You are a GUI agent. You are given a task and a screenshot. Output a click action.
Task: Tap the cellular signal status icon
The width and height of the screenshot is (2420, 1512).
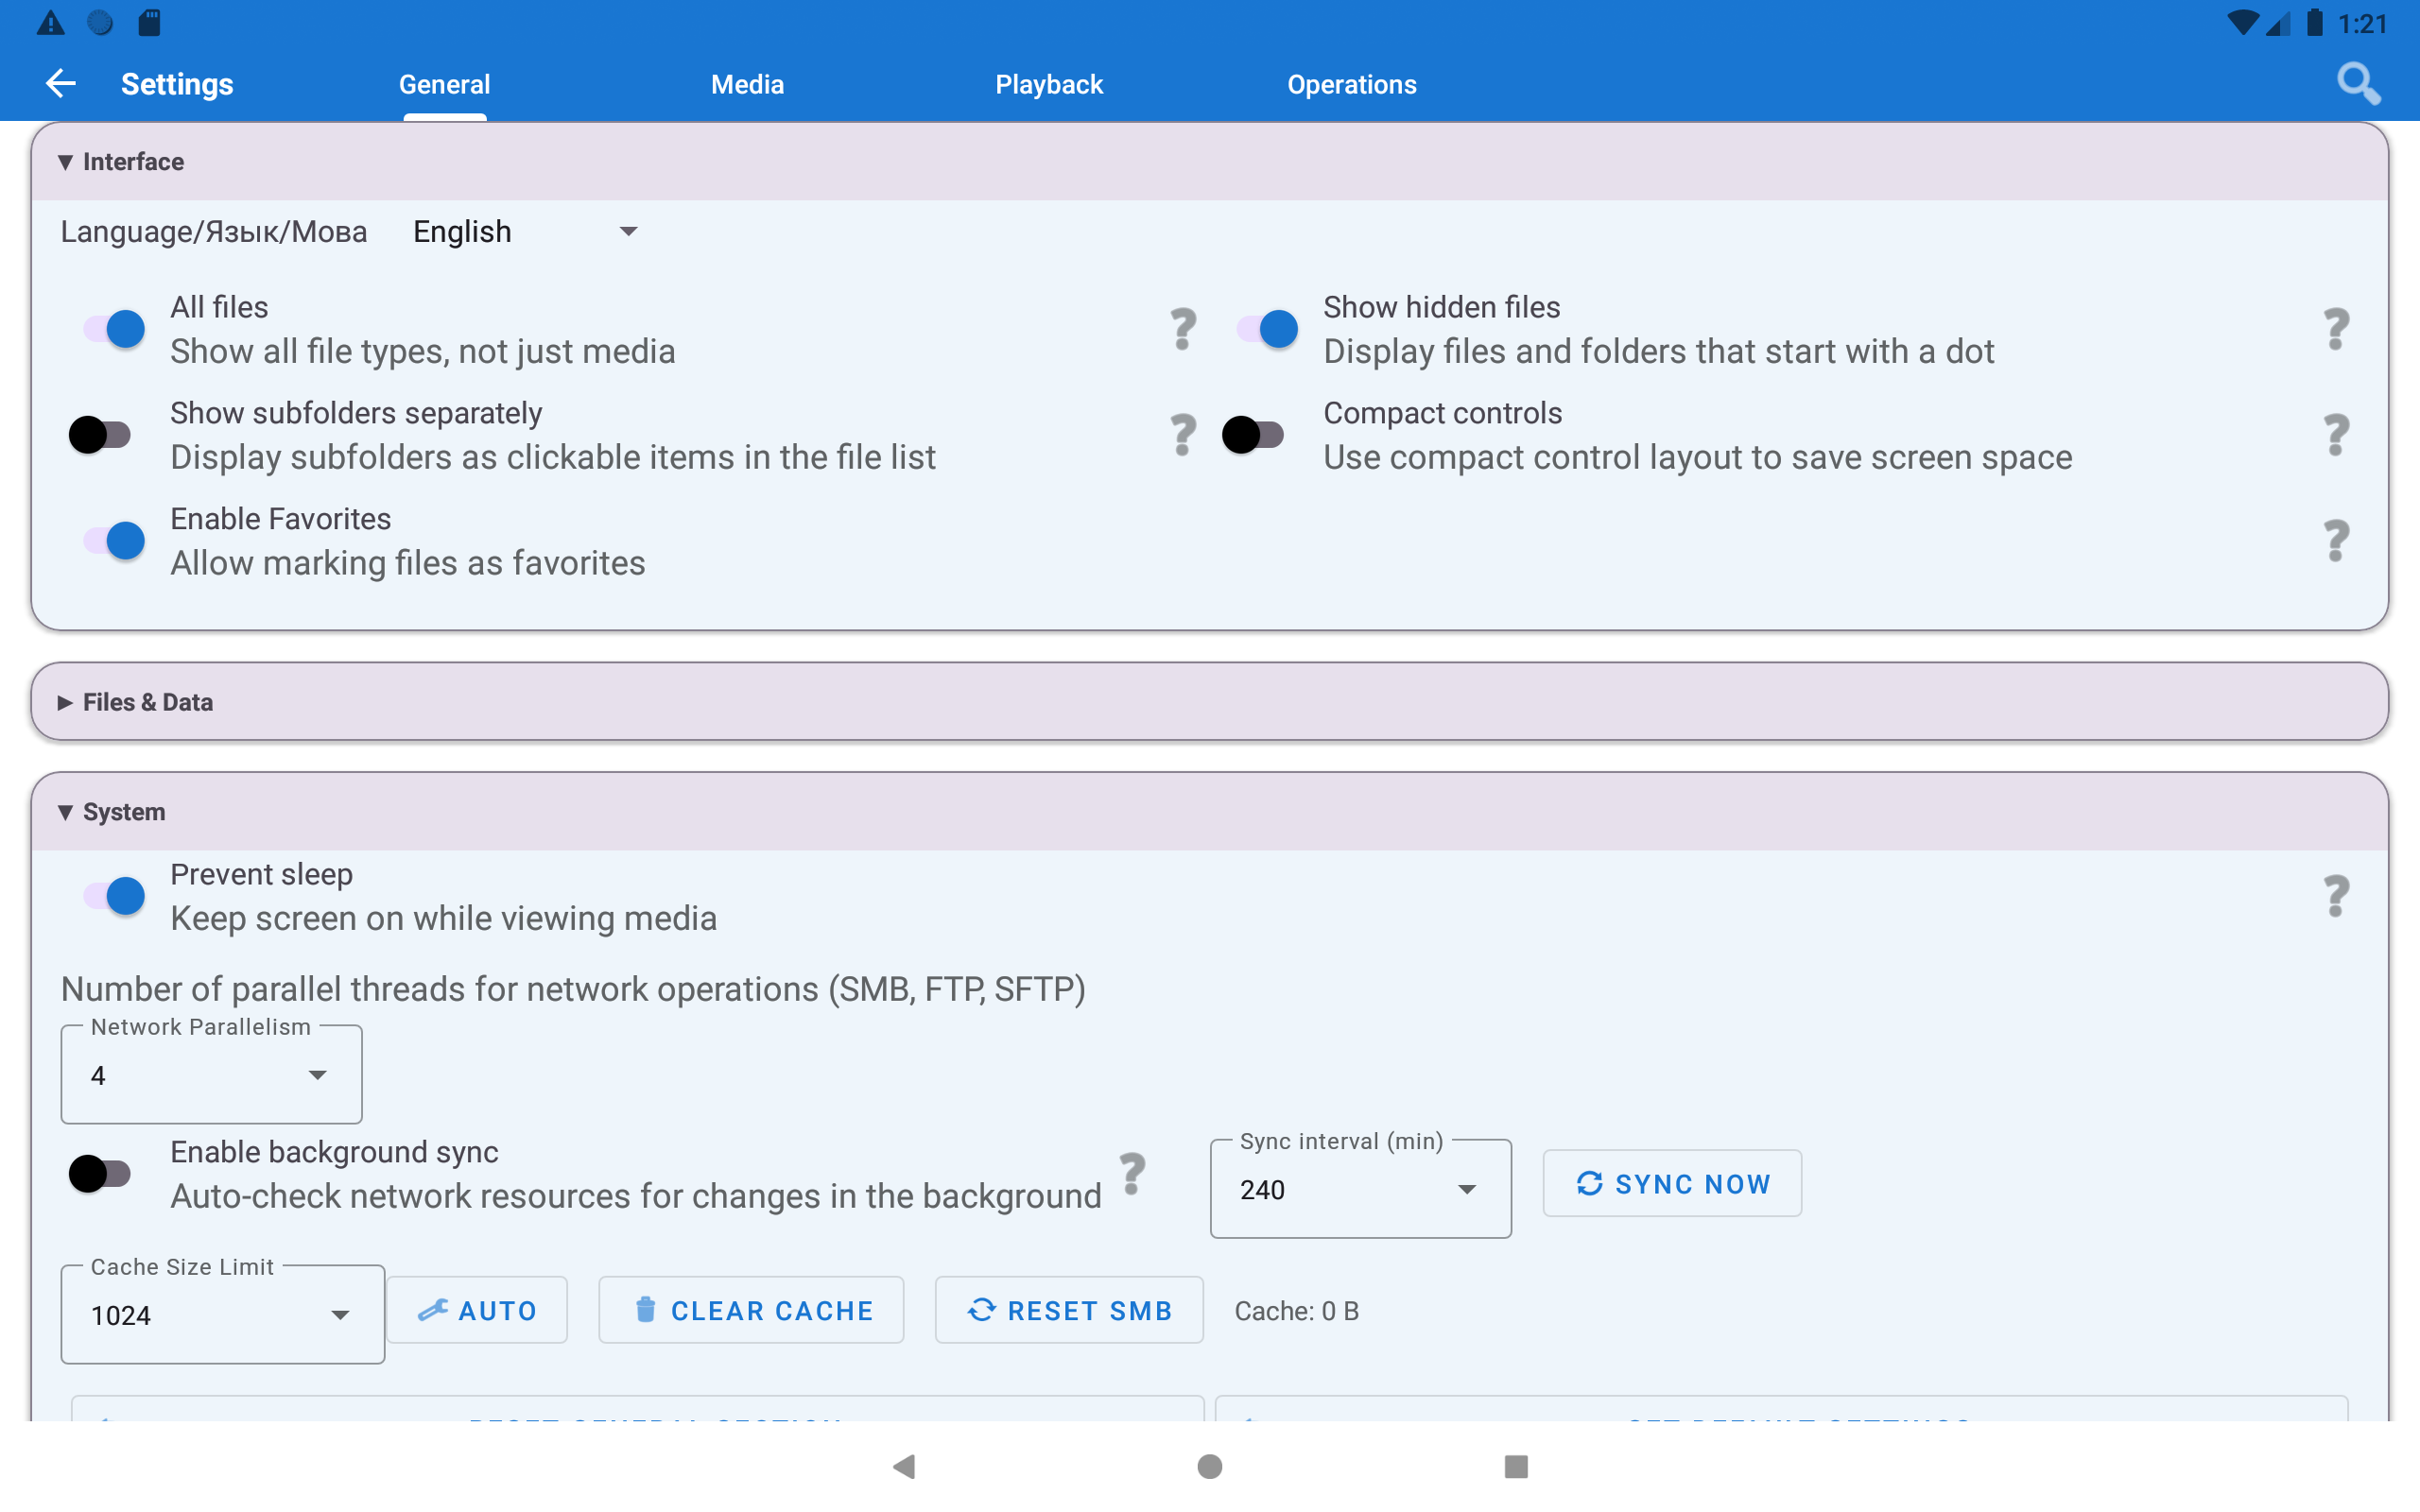[2277, 23]
